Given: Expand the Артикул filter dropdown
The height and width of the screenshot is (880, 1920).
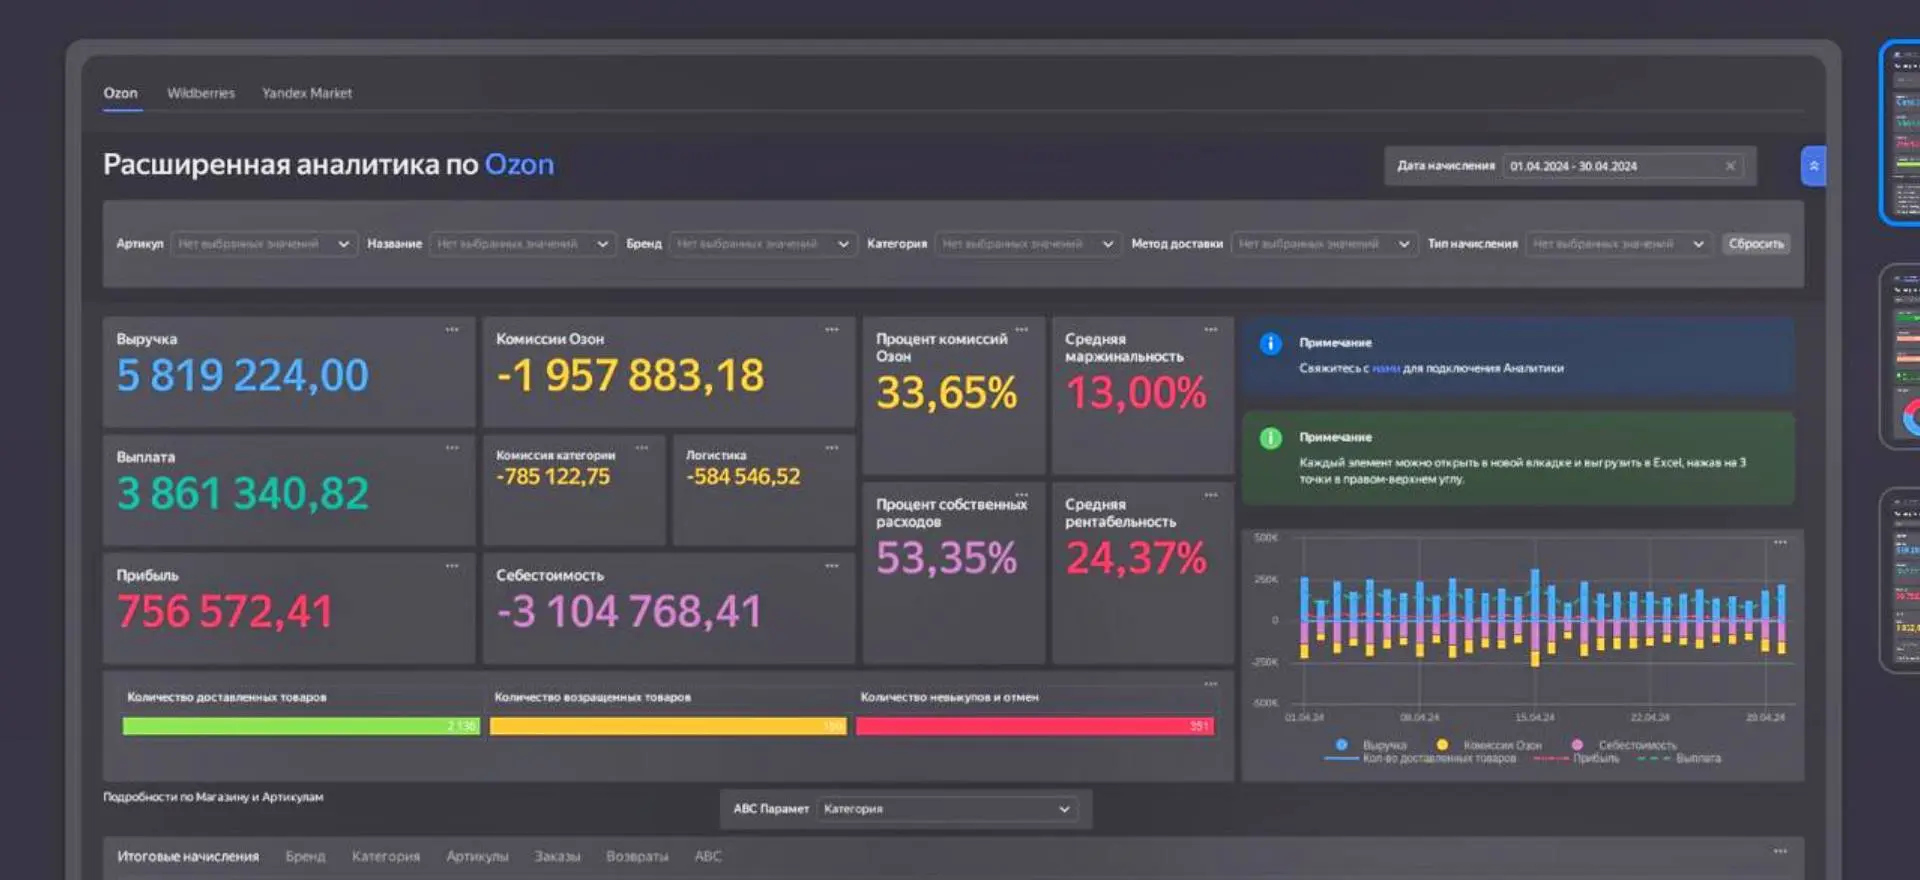Looking at the screenshot, I should (263, 244).
